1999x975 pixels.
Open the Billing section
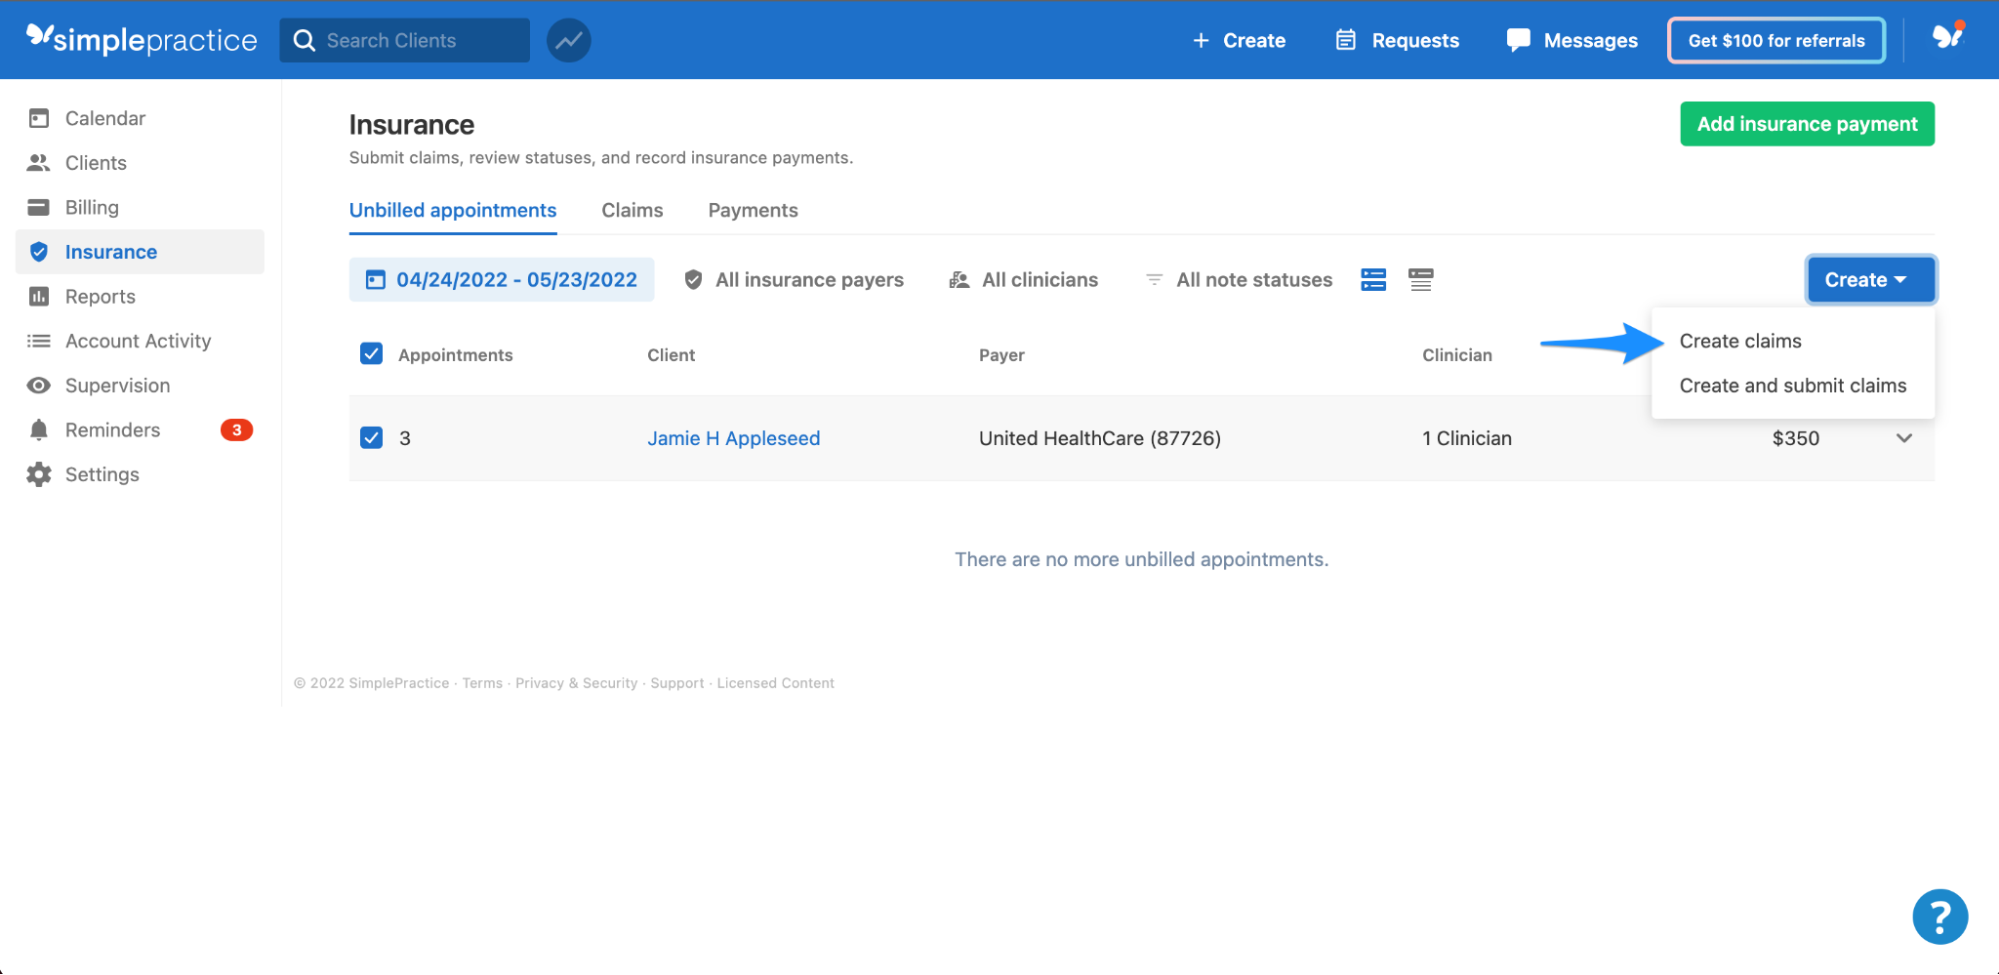pos(93,207)
